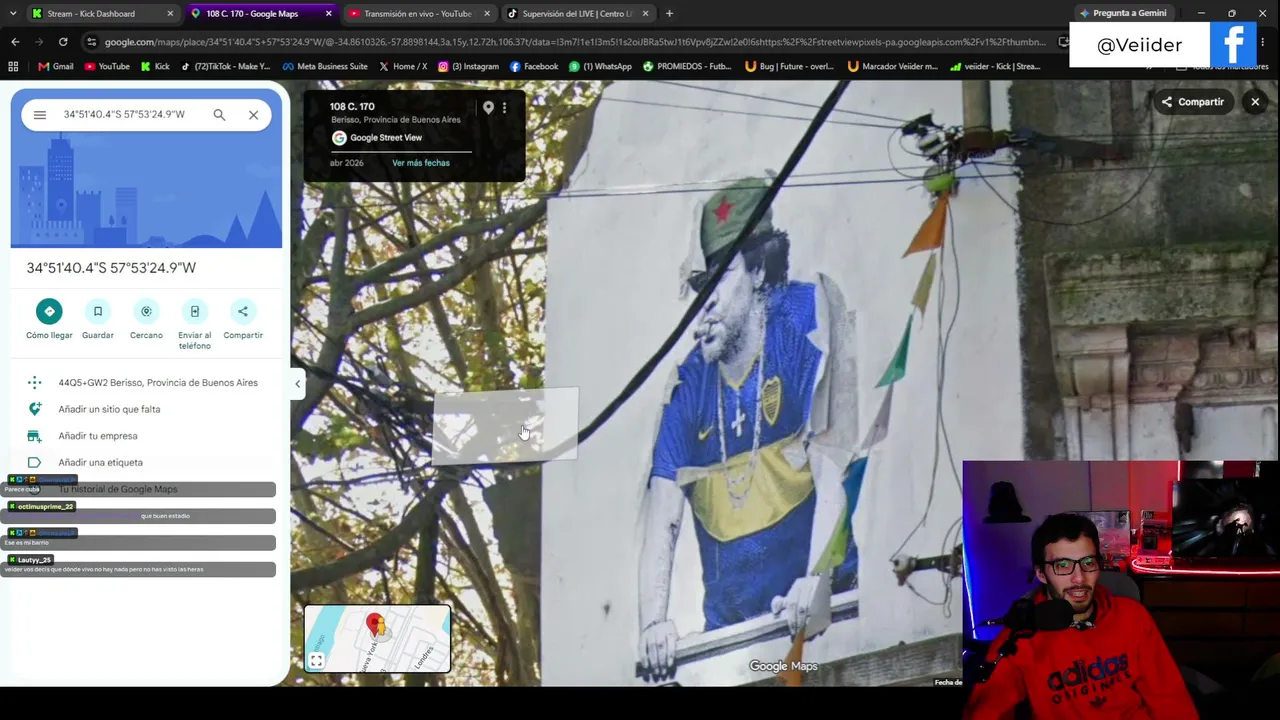Open the Meta Business Suite bookmark
The image size is (1280, 720).
[325, 67]
